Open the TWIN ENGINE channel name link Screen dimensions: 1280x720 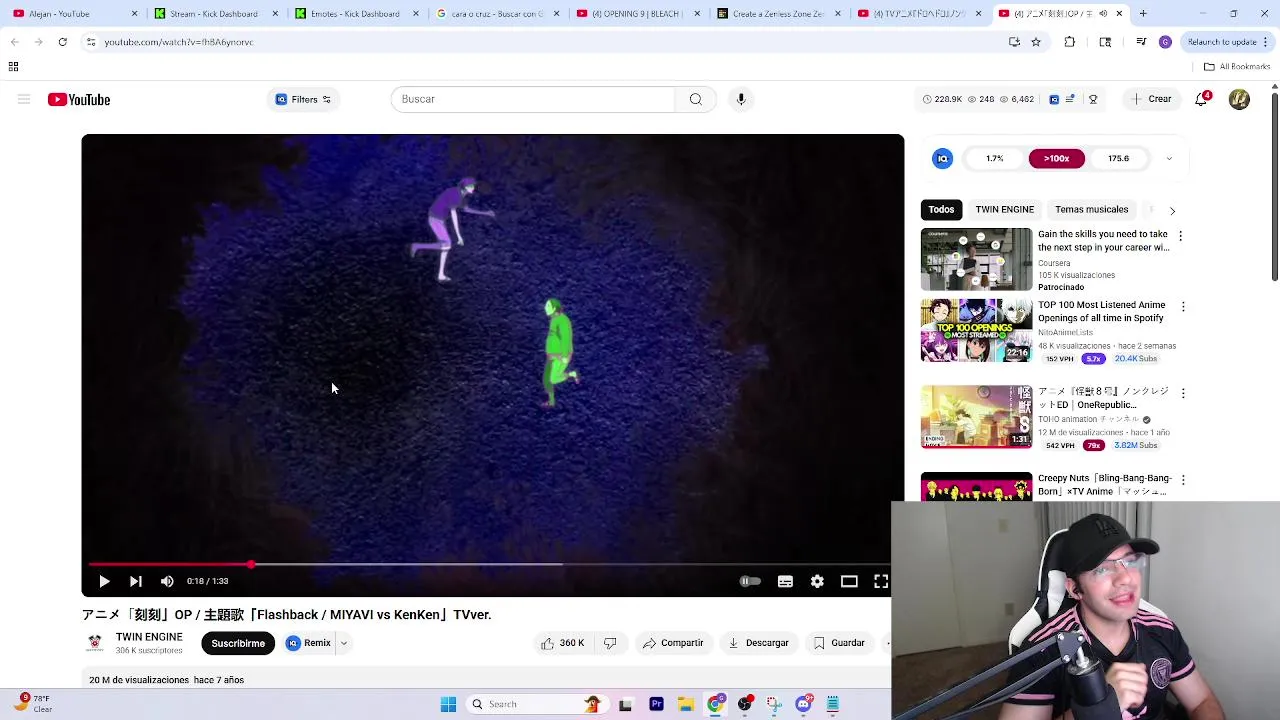coord(149,637)
